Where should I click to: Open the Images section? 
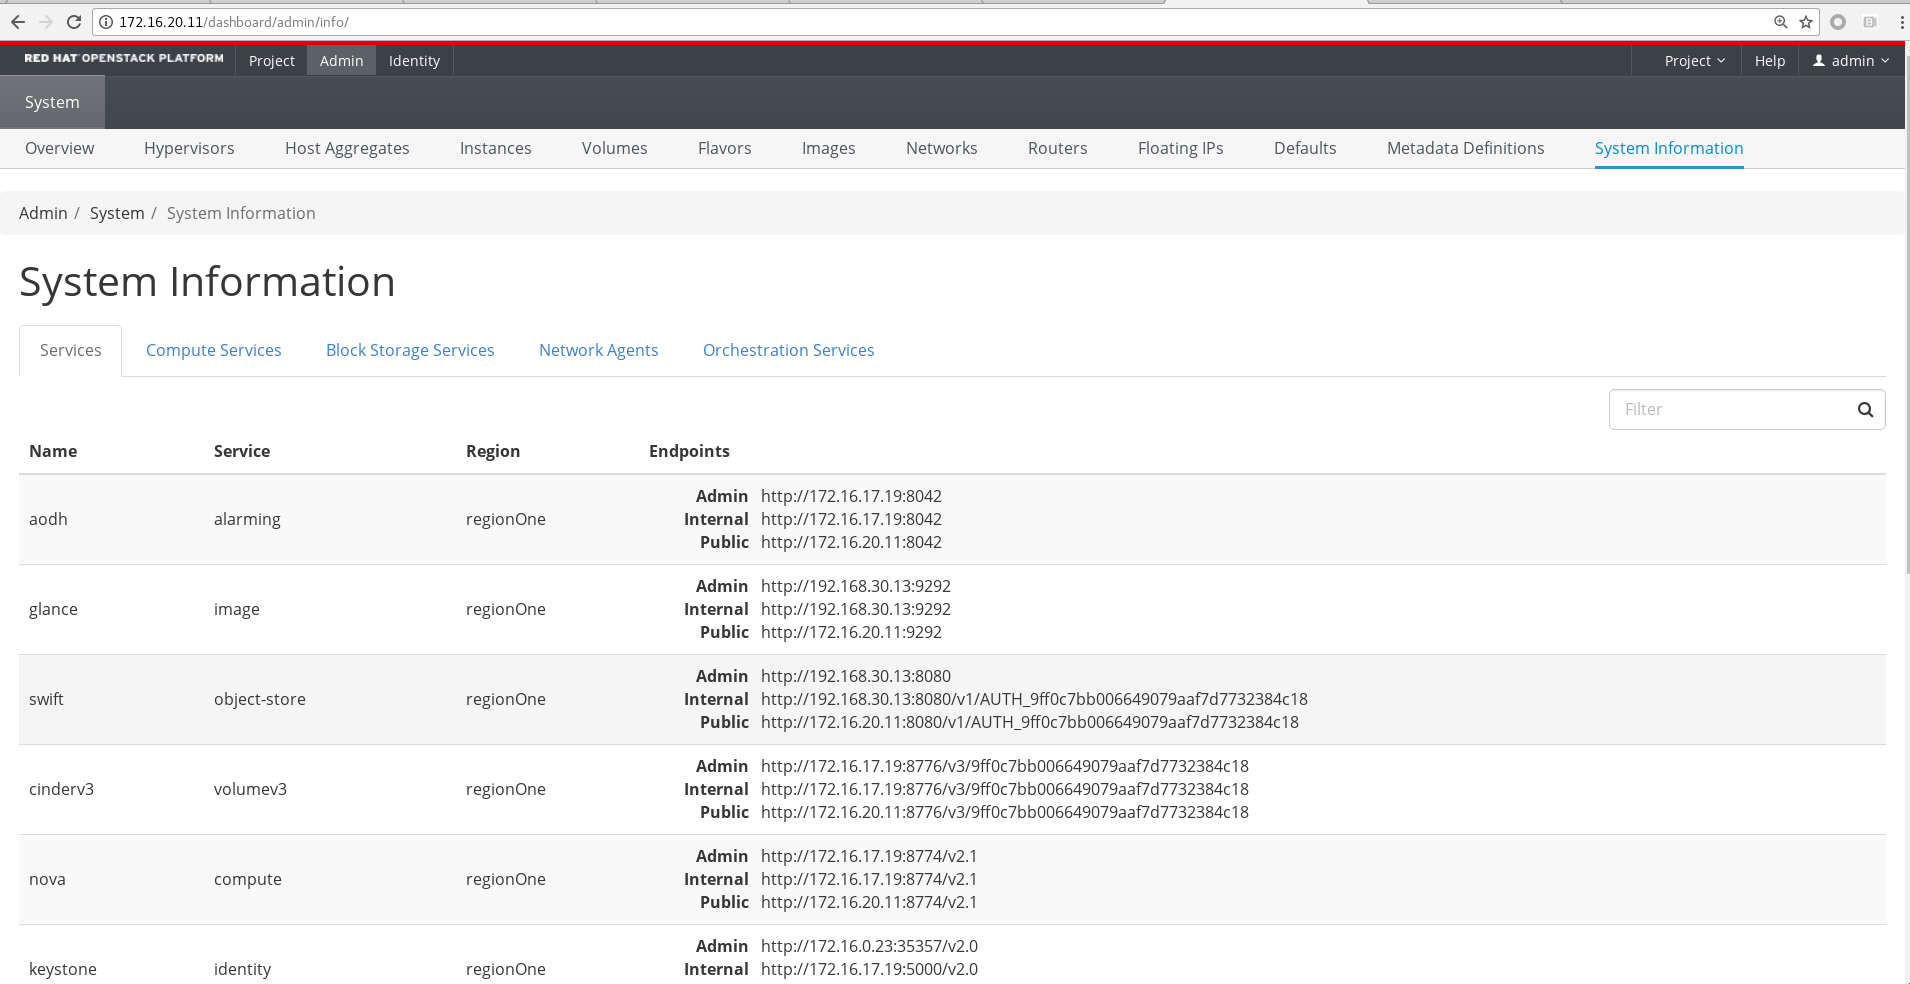(x=829, y=148)
